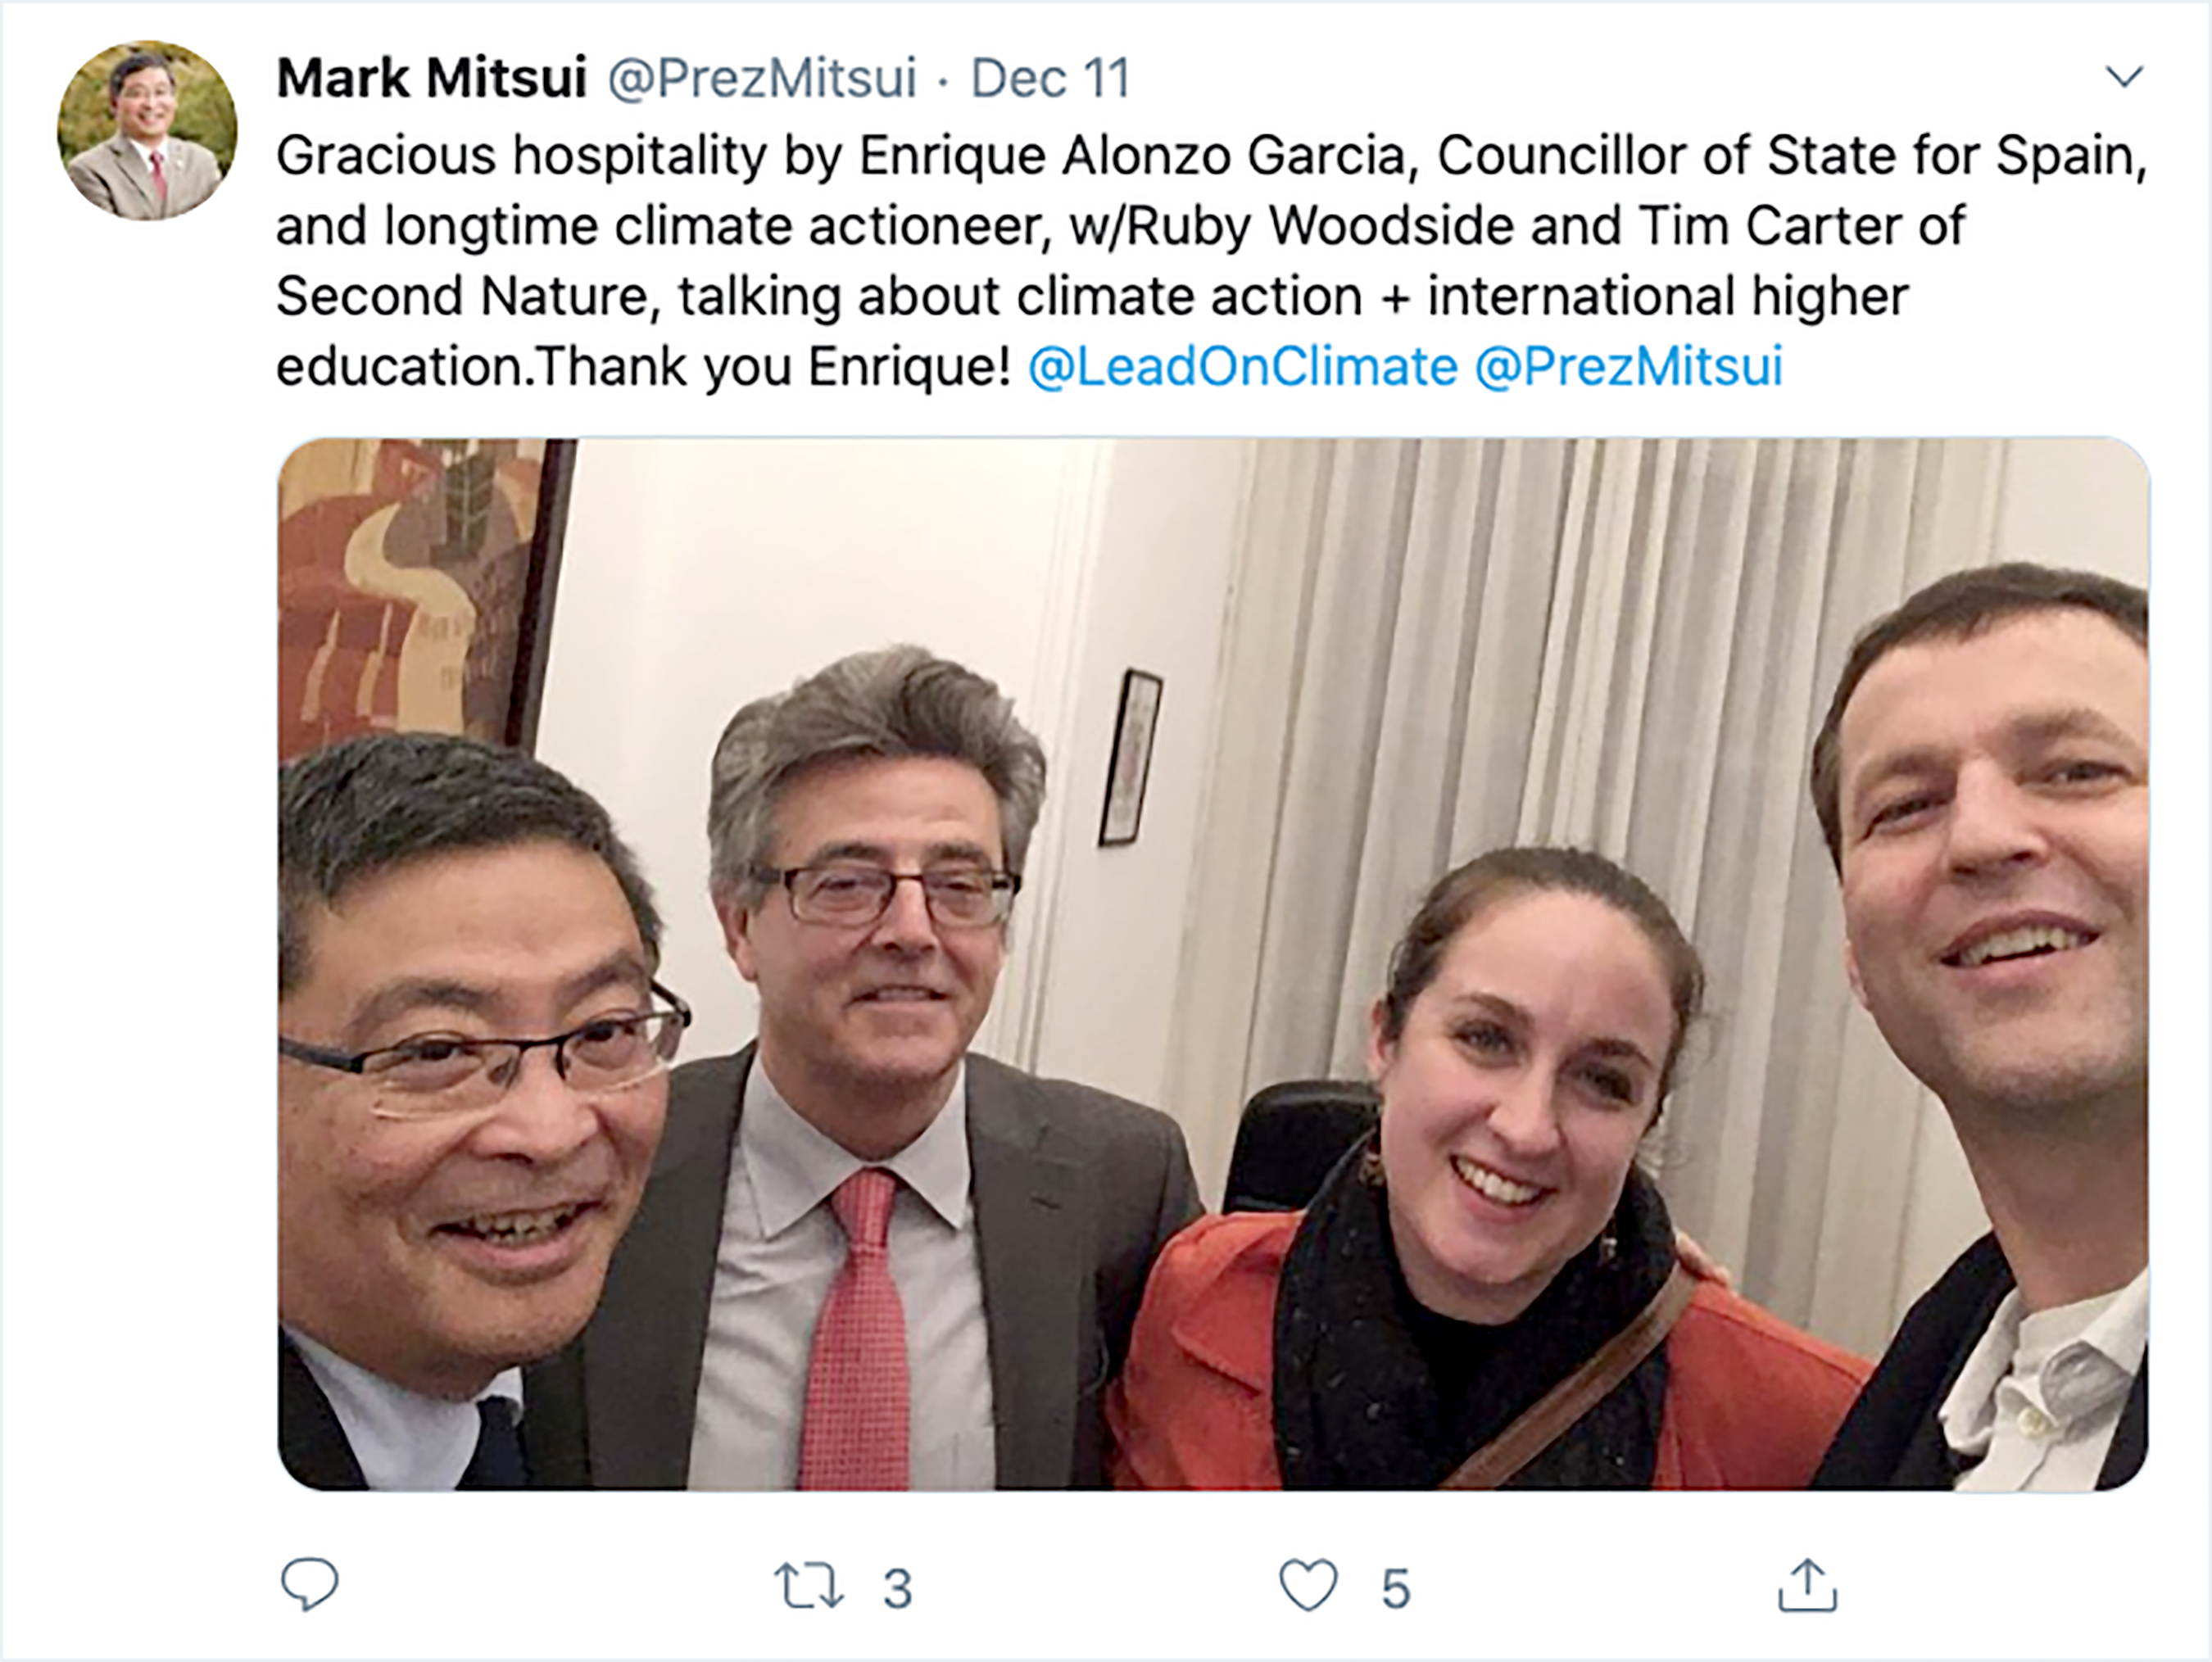
Task: Click the retweet count of 3
Action: point(897,1588)
